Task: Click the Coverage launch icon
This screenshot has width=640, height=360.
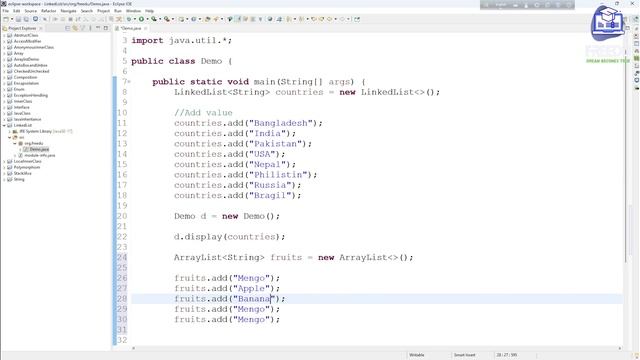Action: pos(154,19)
